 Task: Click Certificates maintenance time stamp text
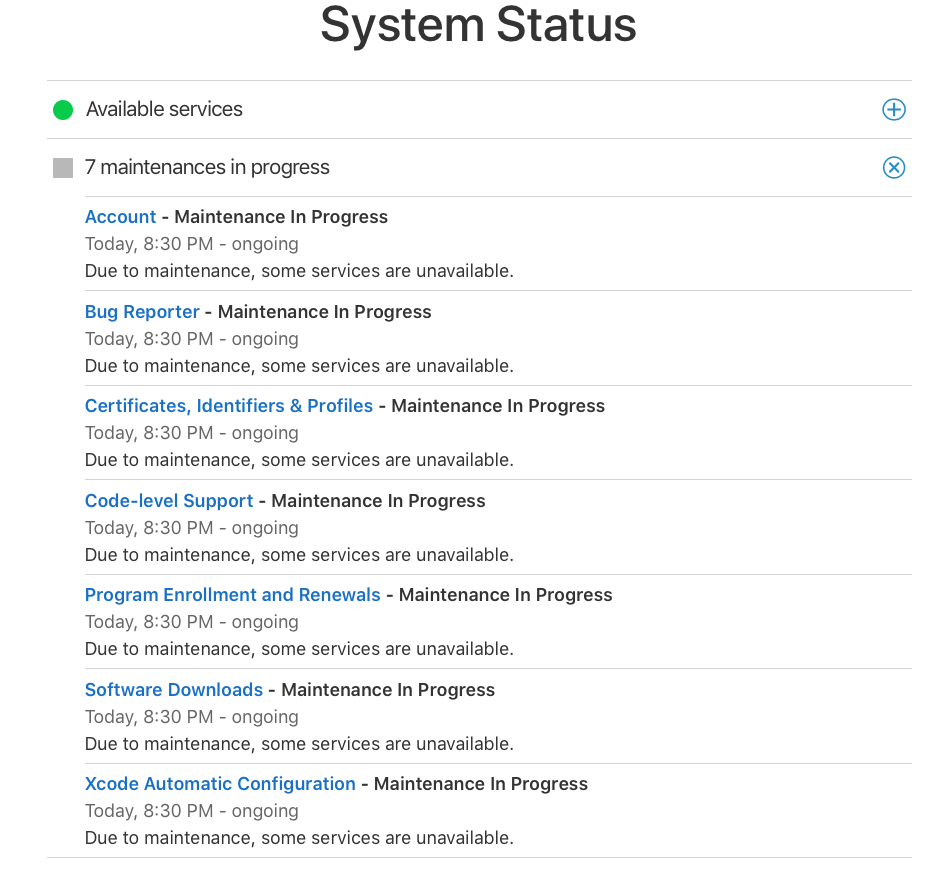click(x=192, y=433)
